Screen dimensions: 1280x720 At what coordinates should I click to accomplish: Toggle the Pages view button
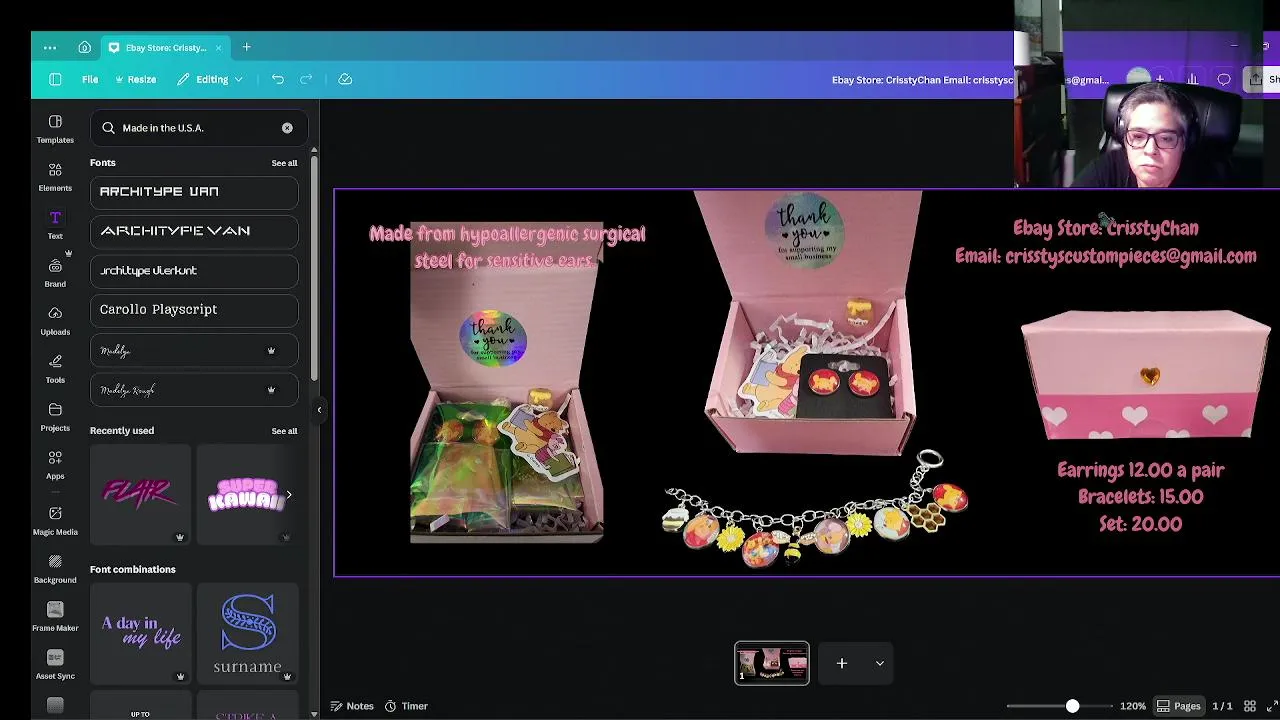[x=1178, y=706]
